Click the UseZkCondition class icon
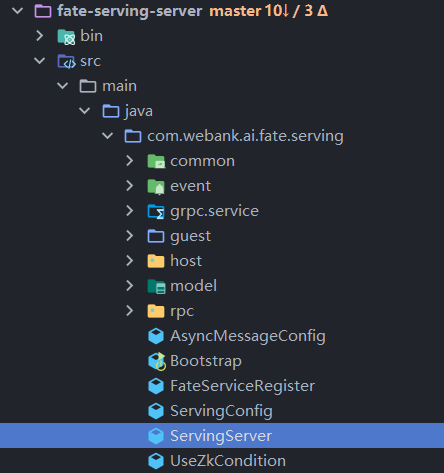 [156, 461]
